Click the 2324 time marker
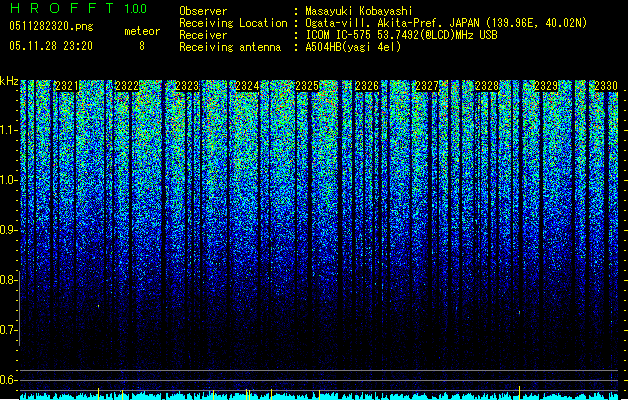629x400 pixels. pyautogui.click(x=247, y=86)
